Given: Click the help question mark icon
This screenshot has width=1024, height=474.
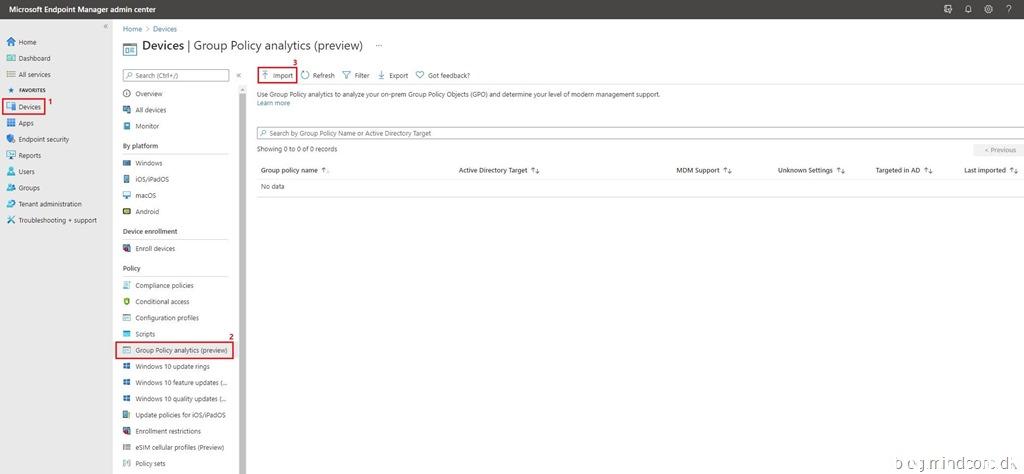Looking at the screenshot, I should point(1008,9).
